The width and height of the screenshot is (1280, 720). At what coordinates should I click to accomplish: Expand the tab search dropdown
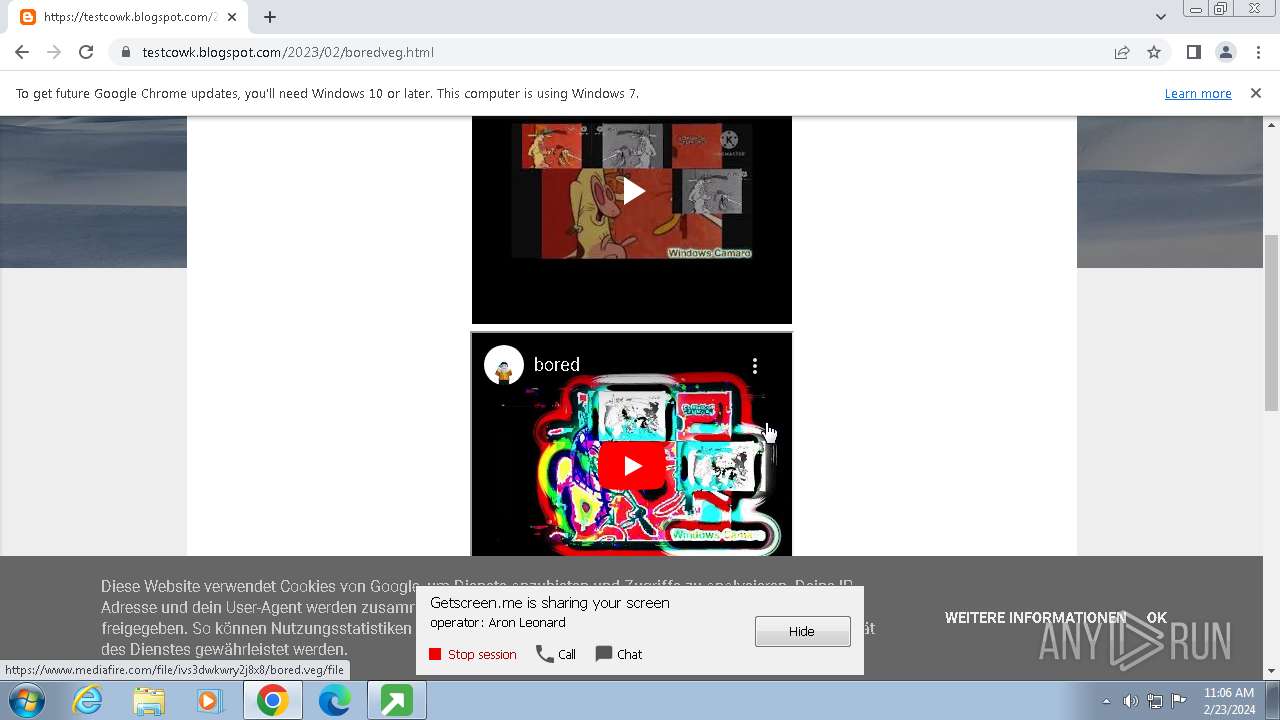pos(1160,16)
